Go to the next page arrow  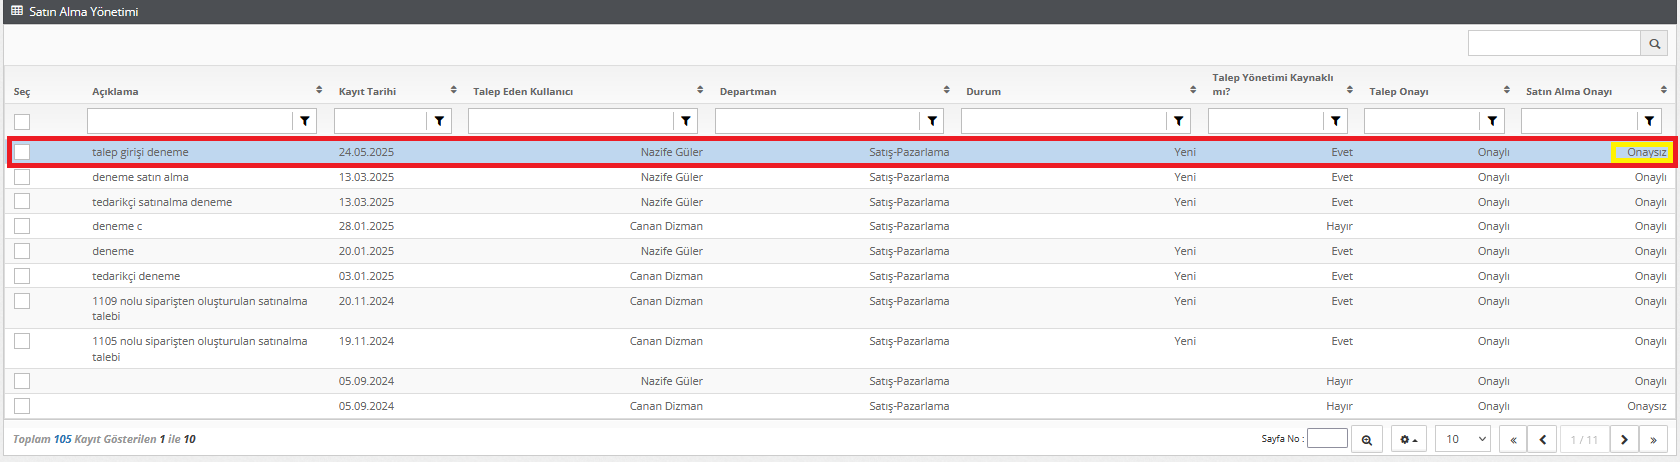(x=1624, y=439)
